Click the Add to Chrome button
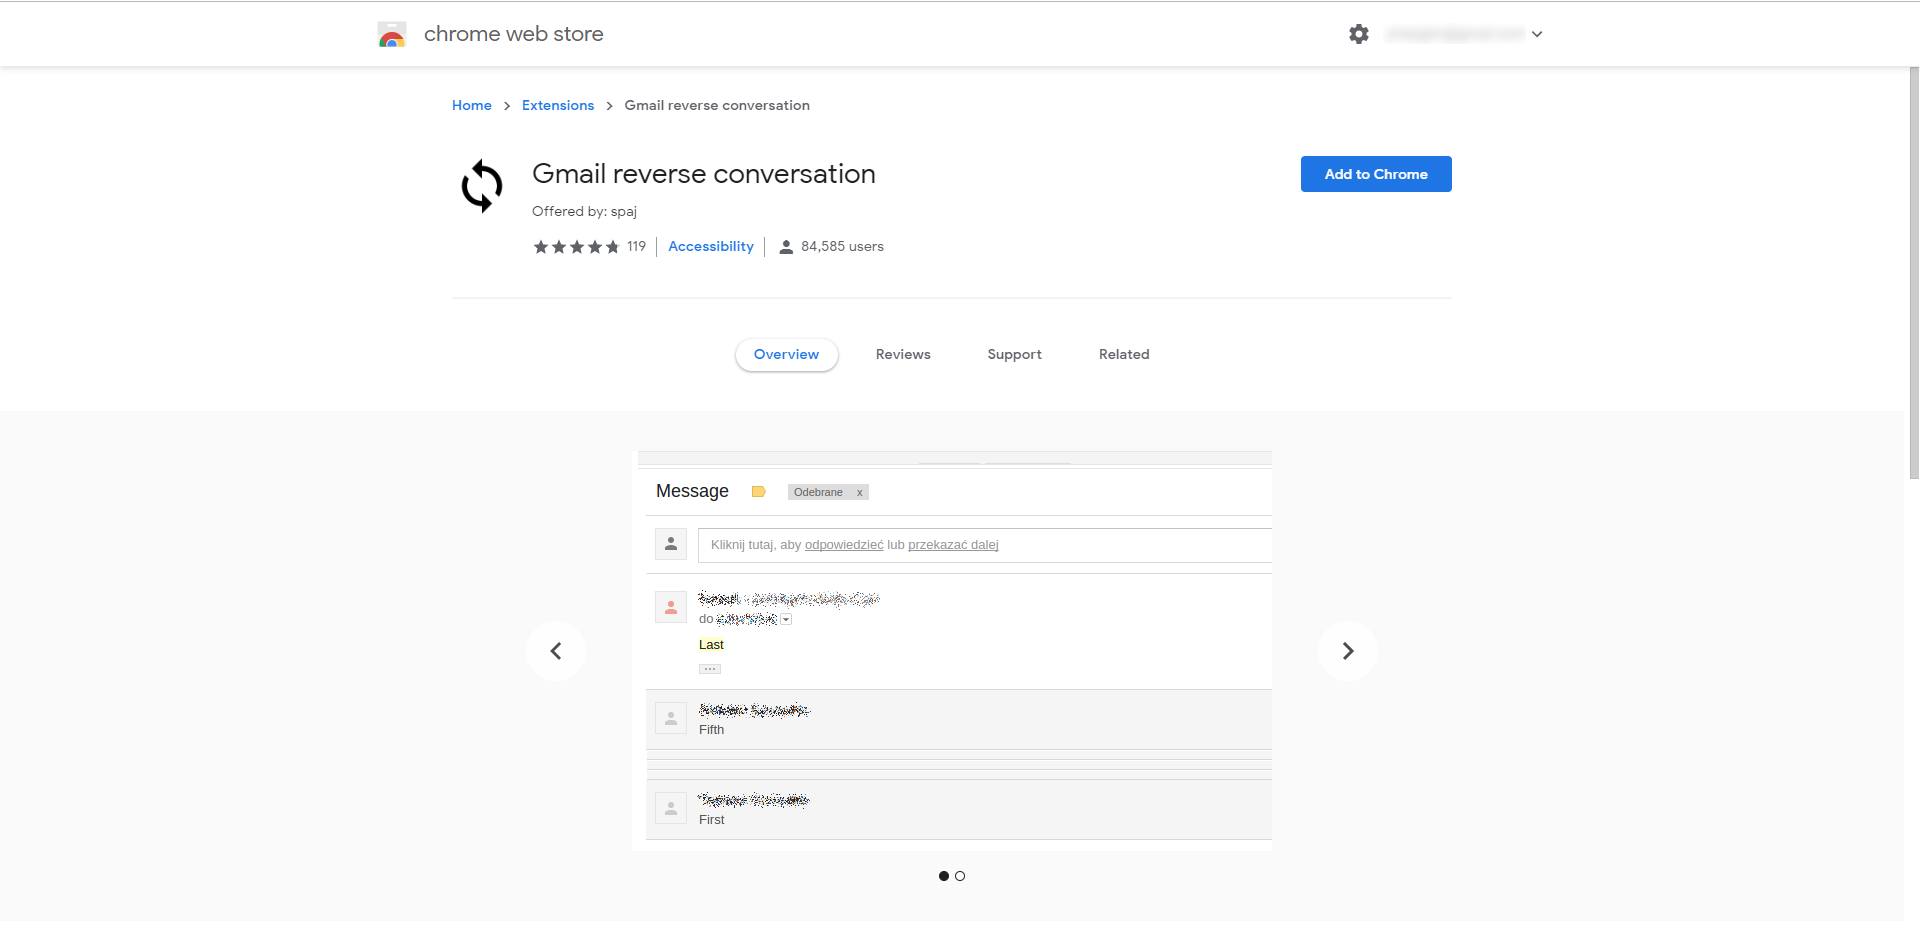 pos(1376,174)
